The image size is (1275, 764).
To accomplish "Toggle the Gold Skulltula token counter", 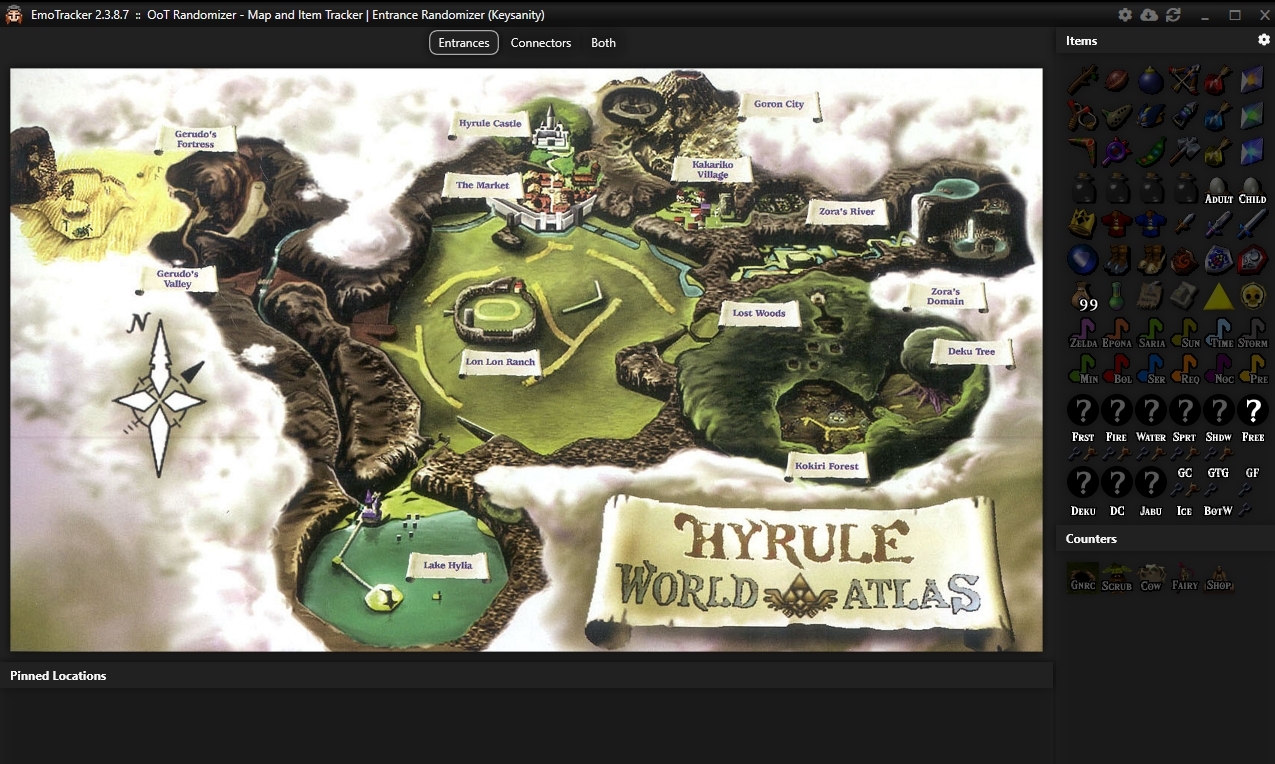I will click(x=1252, y=296).
